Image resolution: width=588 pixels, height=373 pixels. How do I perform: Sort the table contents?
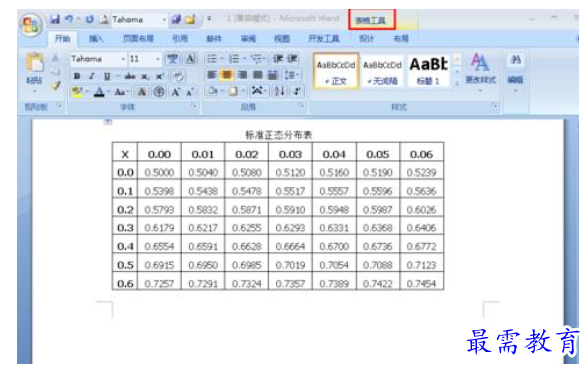coord(279,91)
